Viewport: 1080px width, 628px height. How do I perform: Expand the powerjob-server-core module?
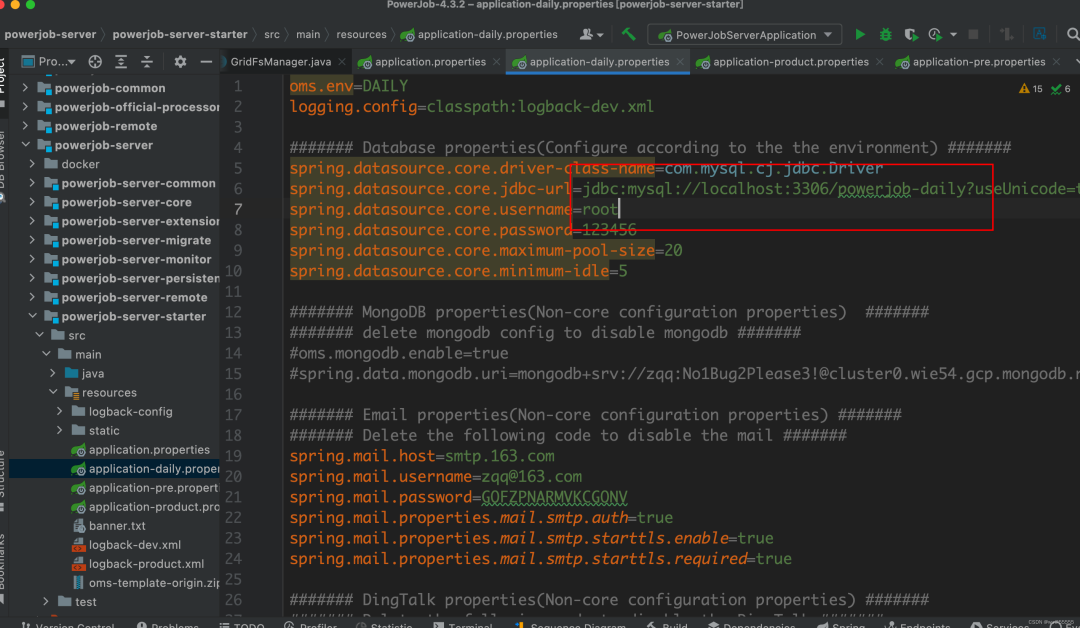(33, 202)
